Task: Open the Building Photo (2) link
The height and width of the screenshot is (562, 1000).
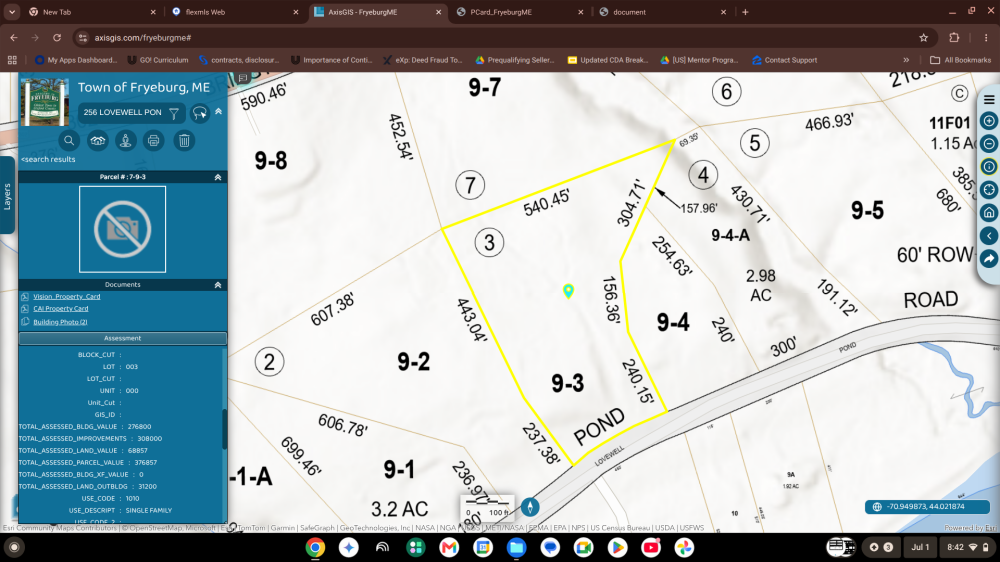Action: [60, 322]
